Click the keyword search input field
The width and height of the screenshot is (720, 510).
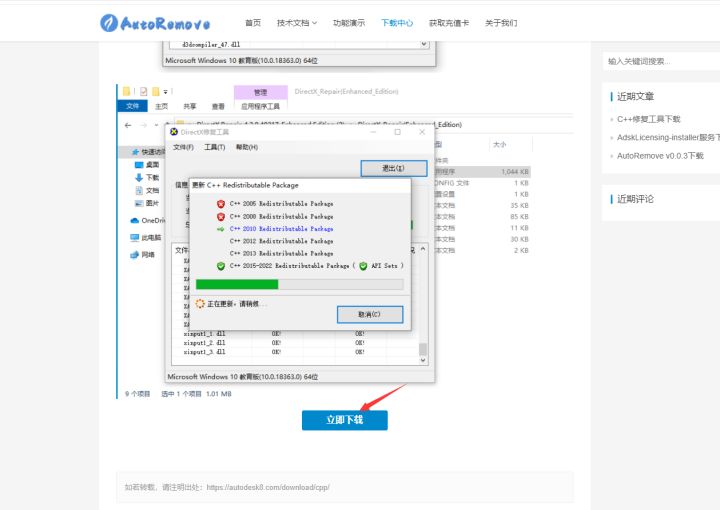(660, 61)
